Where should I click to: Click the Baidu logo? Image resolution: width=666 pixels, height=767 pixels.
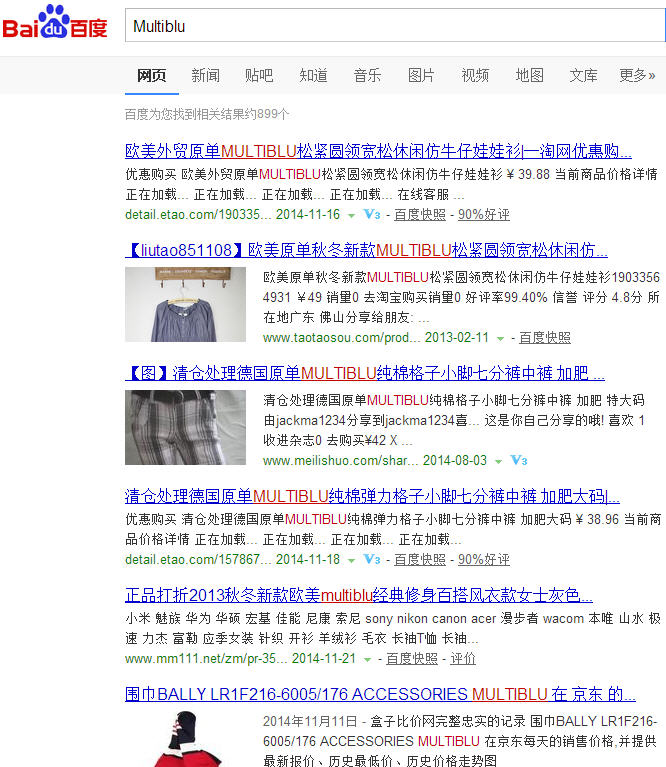(55, 23)
